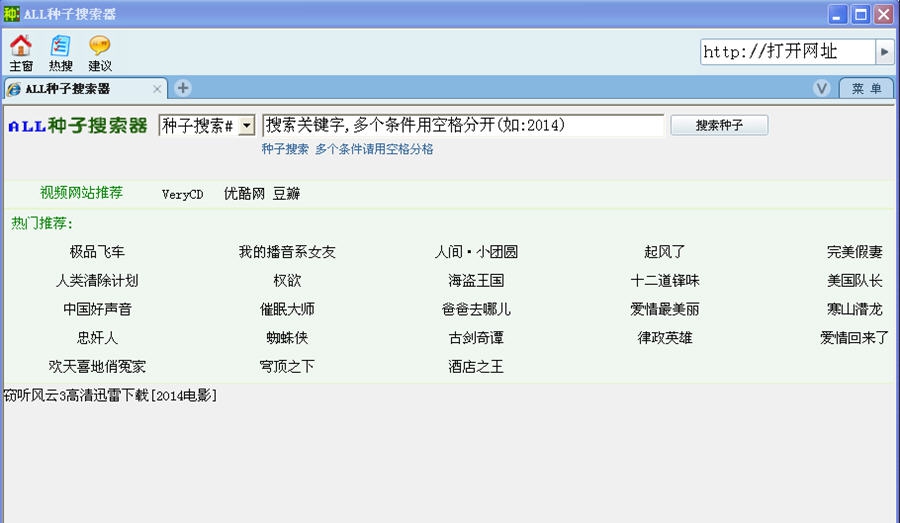
Task: Click the go arrow beside the URL box
Action: click(885, 52)
